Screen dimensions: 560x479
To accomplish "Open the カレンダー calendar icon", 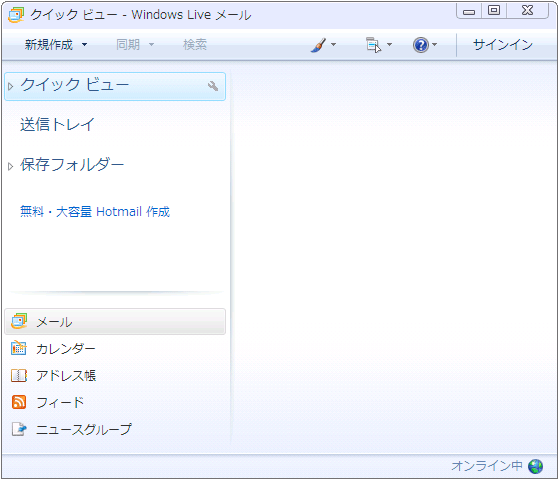I will point(19,348).
